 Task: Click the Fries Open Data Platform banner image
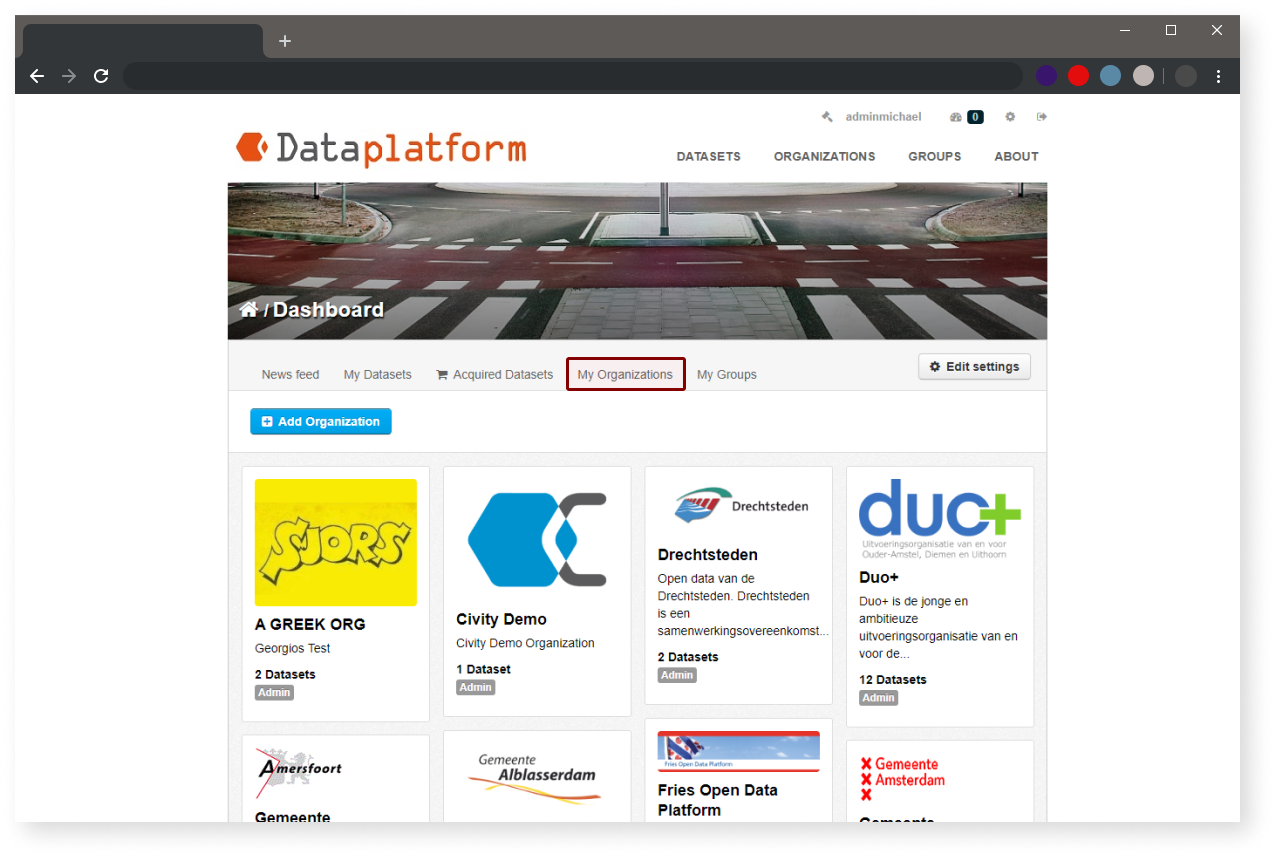pyautogui.click(x=739, y=751)
